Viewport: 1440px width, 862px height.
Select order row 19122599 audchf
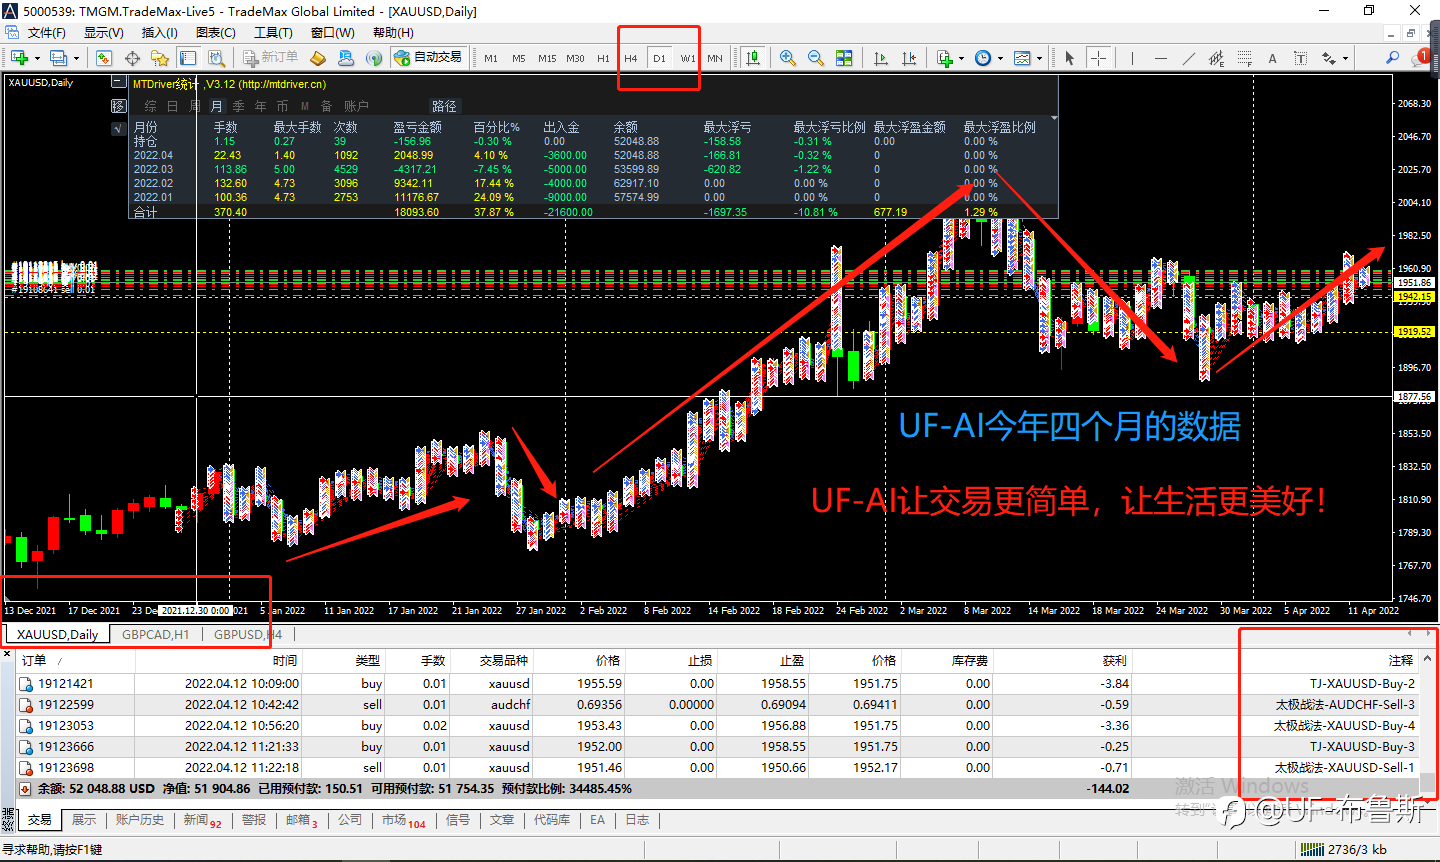click(x=718, y=705)
